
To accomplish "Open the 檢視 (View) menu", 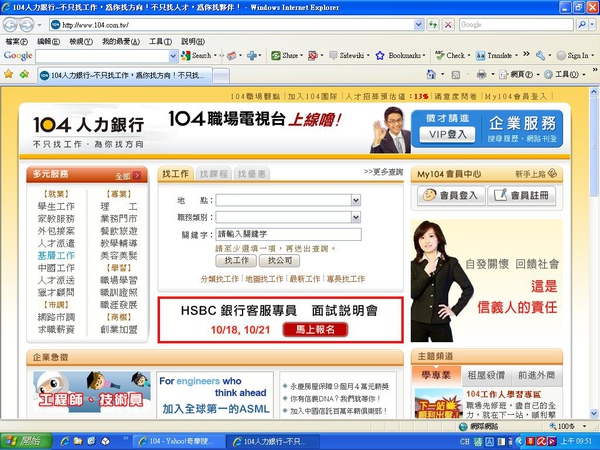I will (x=81, y=41).
